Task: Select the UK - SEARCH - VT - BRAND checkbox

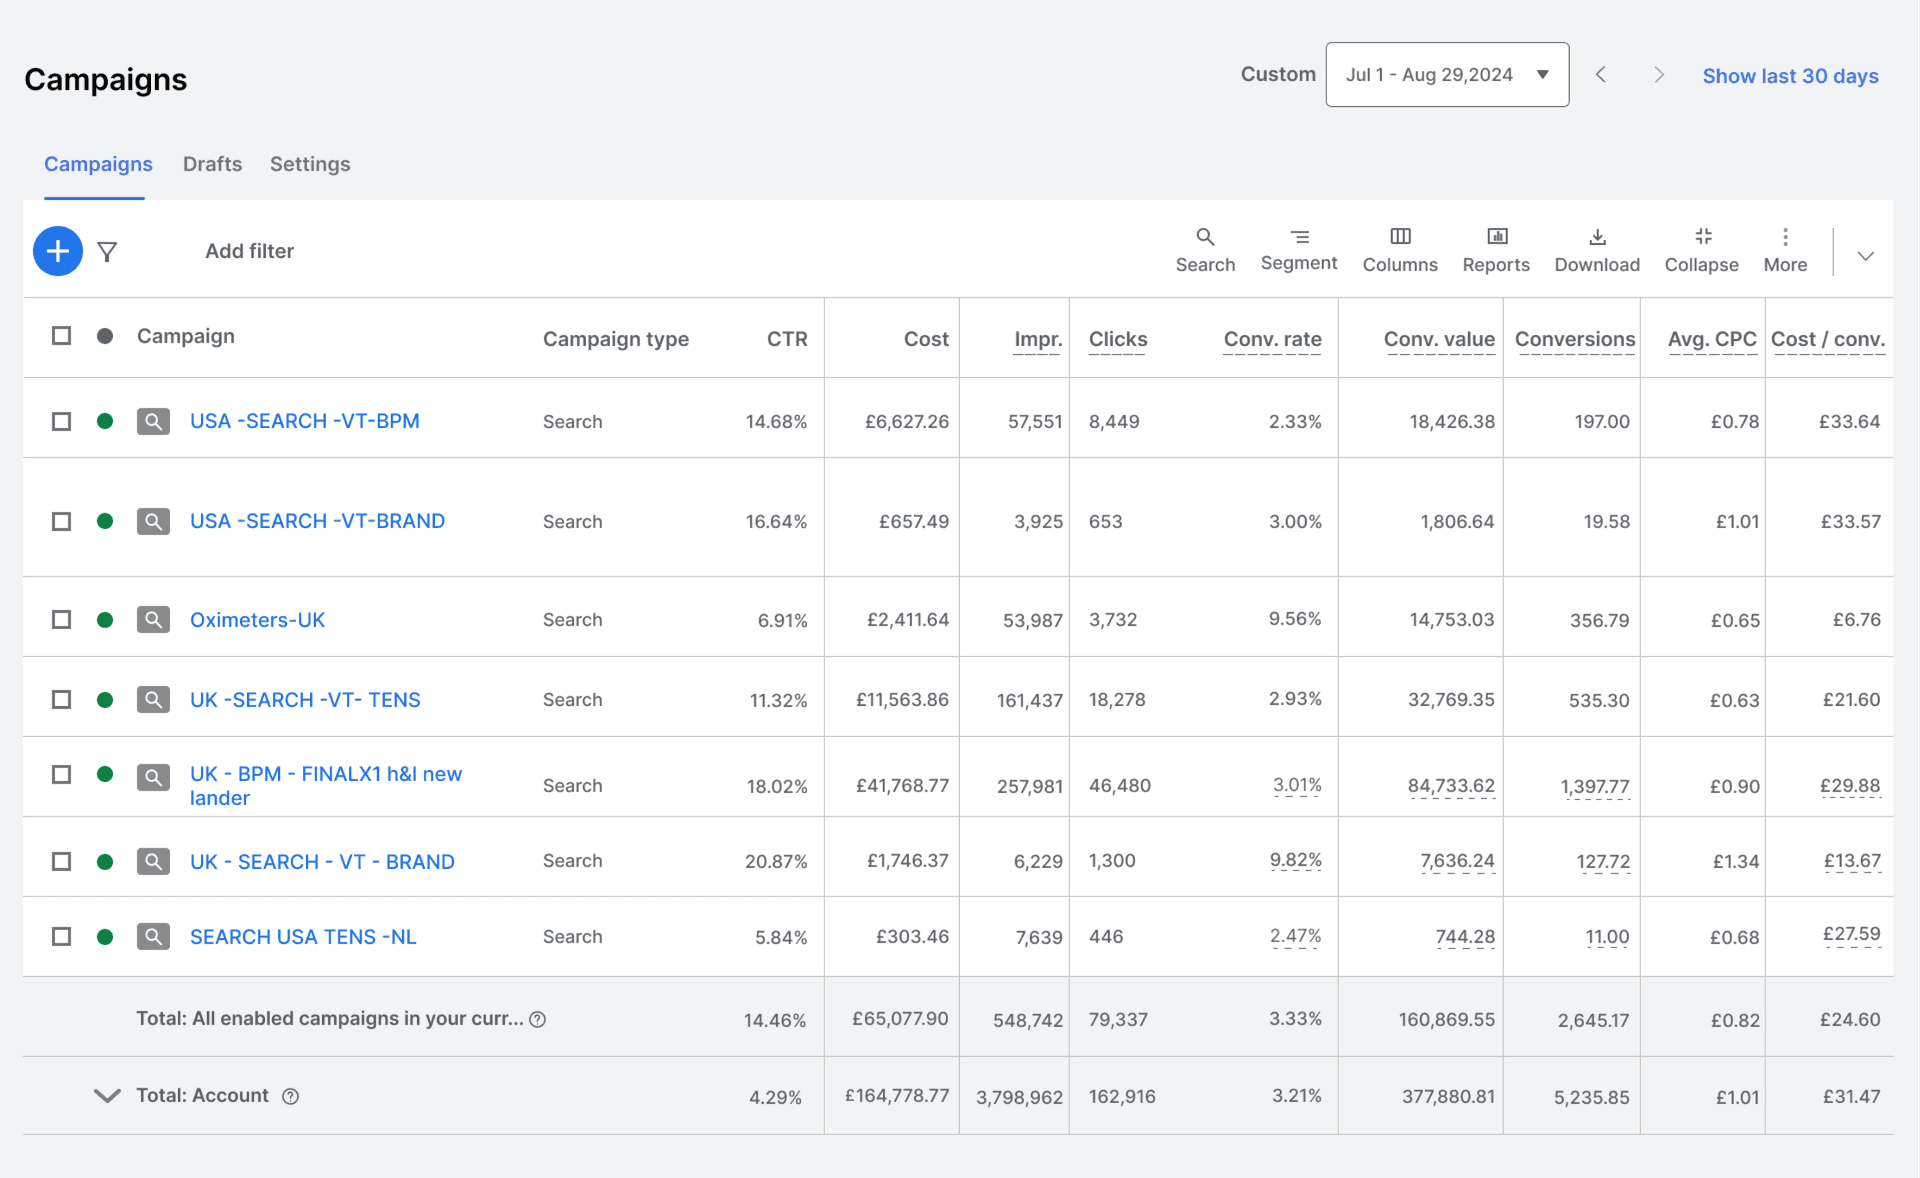Action: [x=62, y=861]
